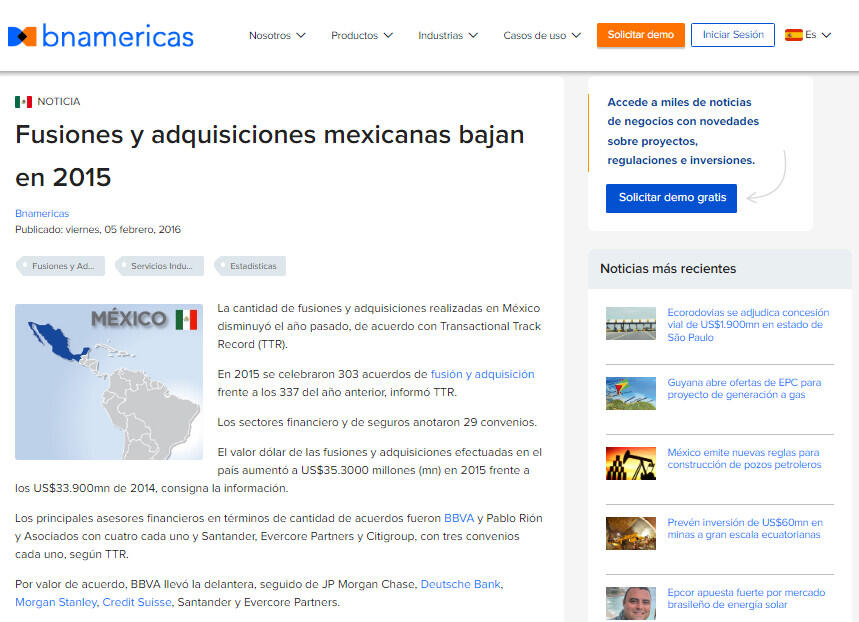Click the Spanish flag language icon
This screenshot has width=859, height=622.
point(794,35)
